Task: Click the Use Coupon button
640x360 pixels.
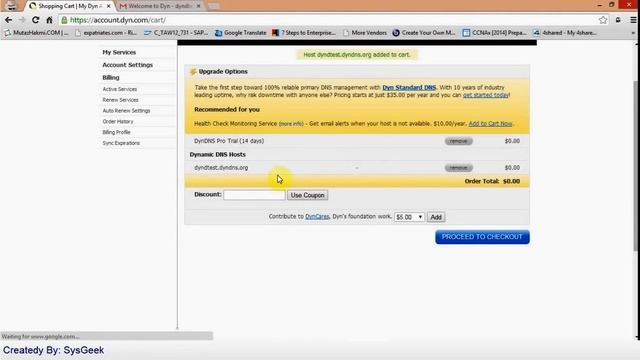Action: click(307, 195)
